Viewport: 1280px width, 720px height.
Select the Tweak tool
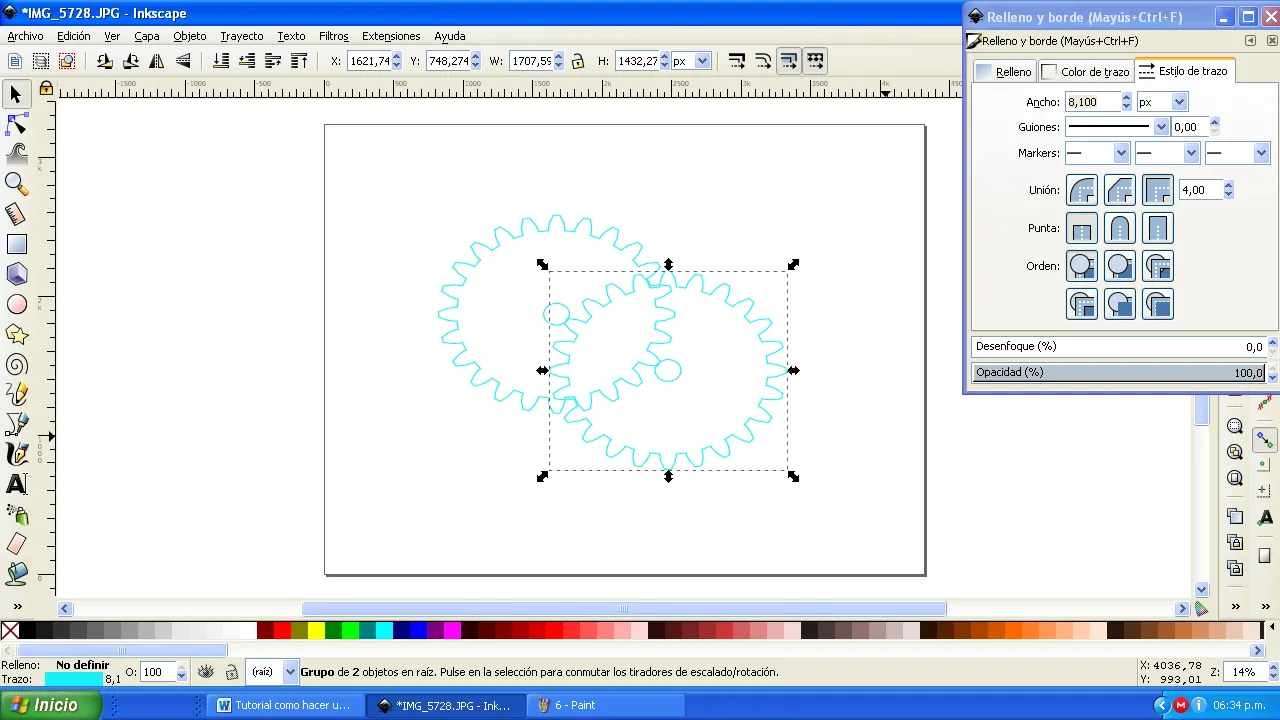[16, 154]
